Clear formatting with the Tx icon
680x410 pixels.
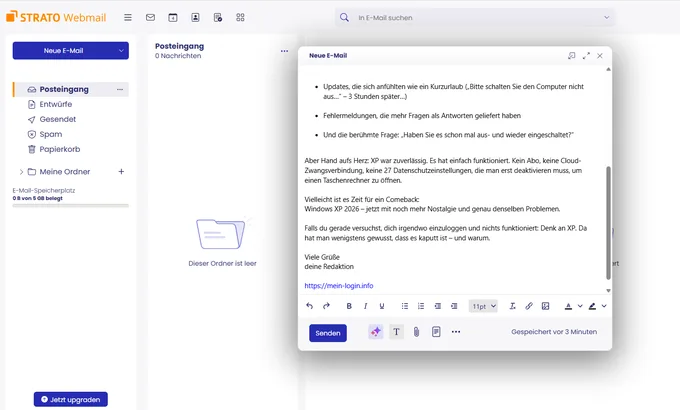coord(512,306)
